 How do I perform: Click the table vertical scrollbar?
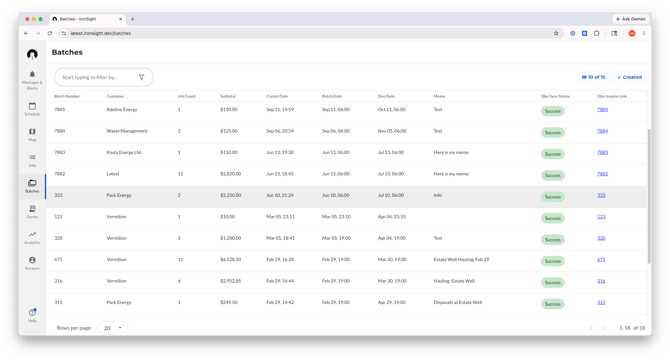(649, 196)
